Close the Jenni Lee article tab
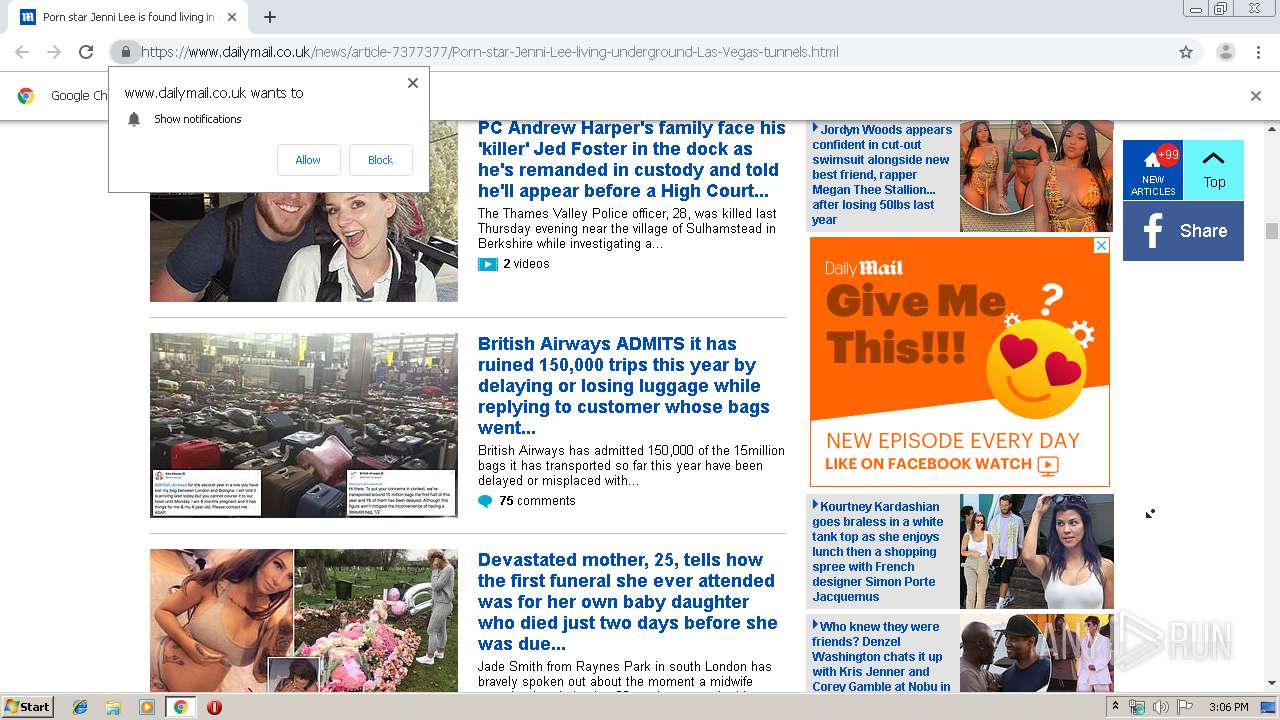 (x=232, y=17)
